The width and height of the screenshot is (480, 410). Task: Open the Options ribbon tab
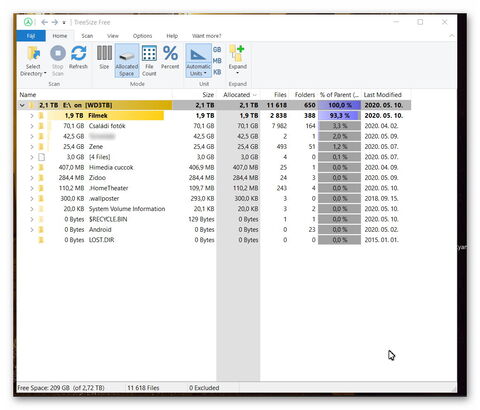coord(142,36)
